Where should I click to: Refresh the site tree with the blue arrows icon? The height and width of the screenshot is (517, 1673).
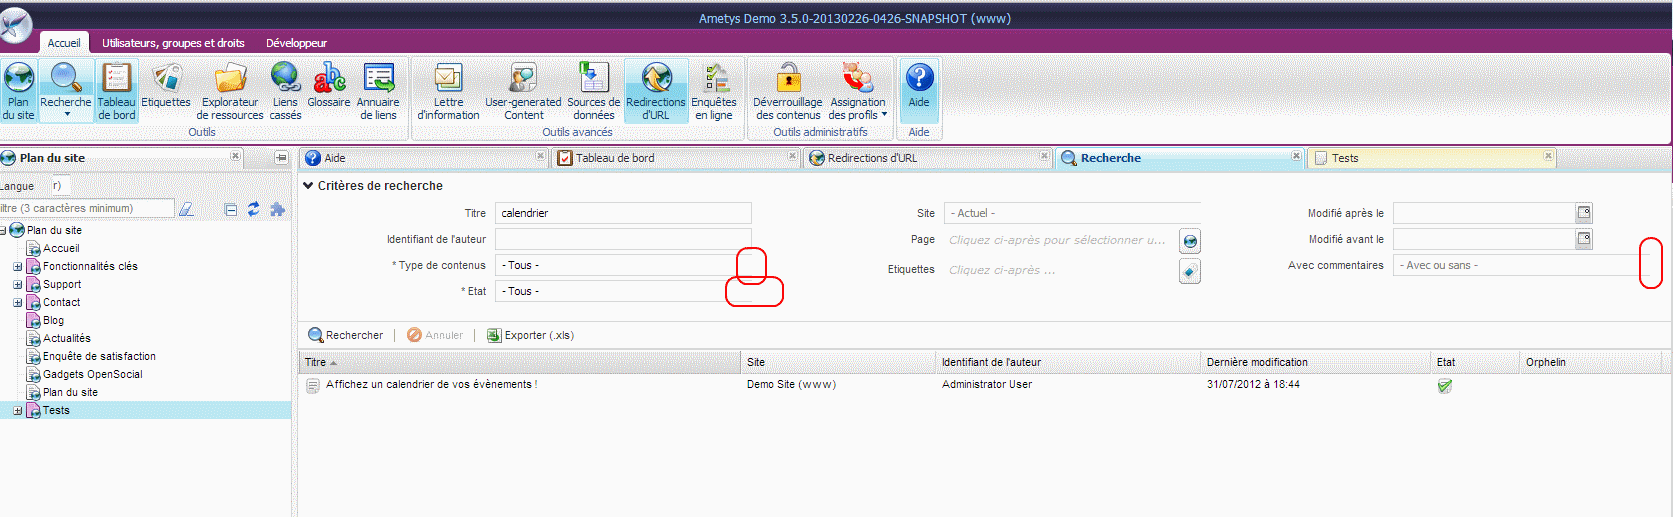pyautogui.click(x=254, y=209)
